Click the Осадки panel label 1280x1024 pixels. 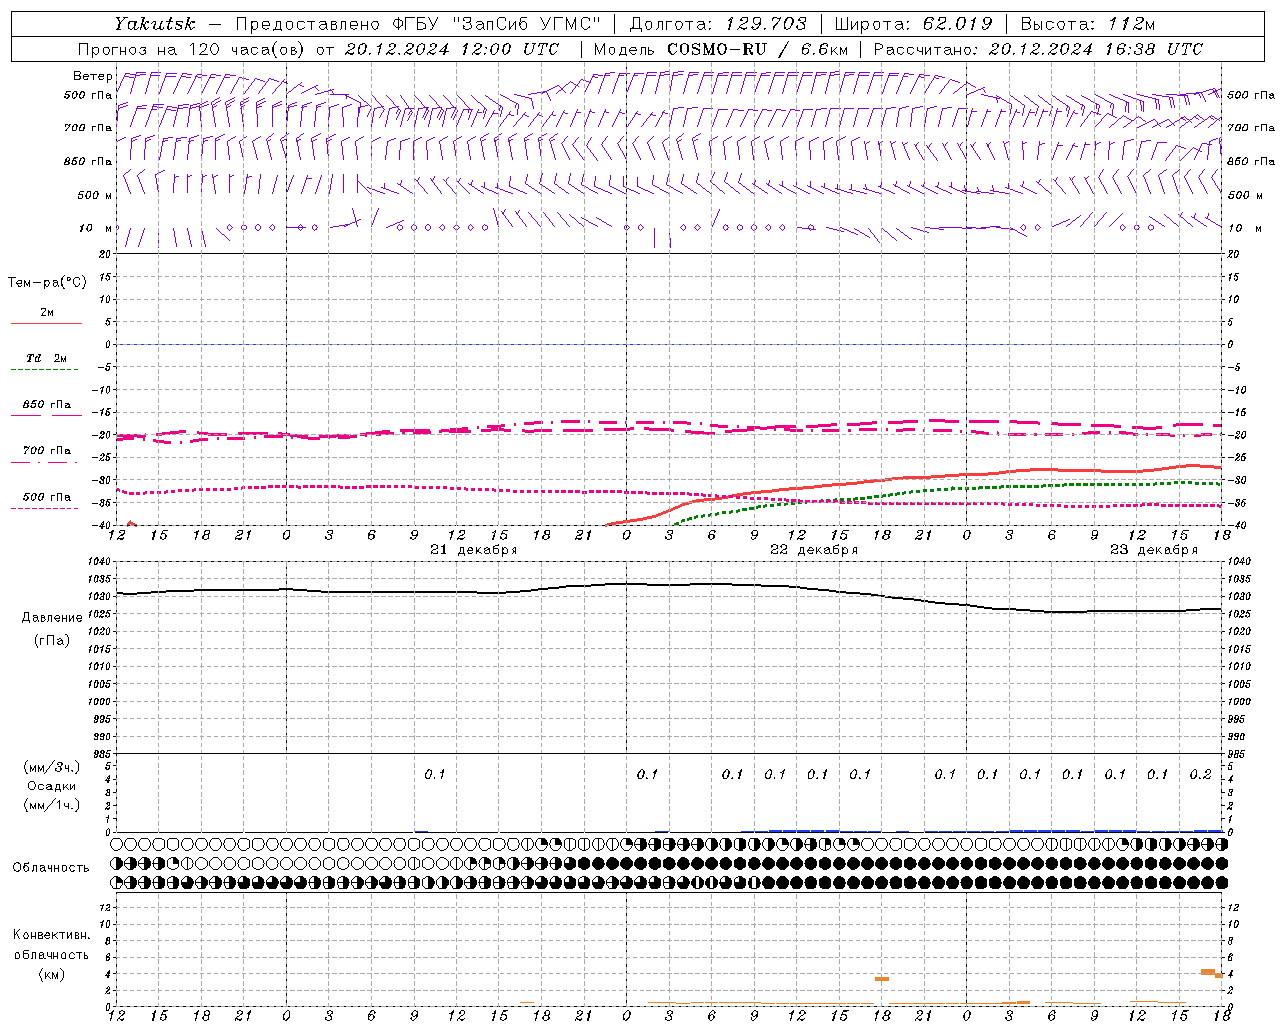click(x=52, y=787)
